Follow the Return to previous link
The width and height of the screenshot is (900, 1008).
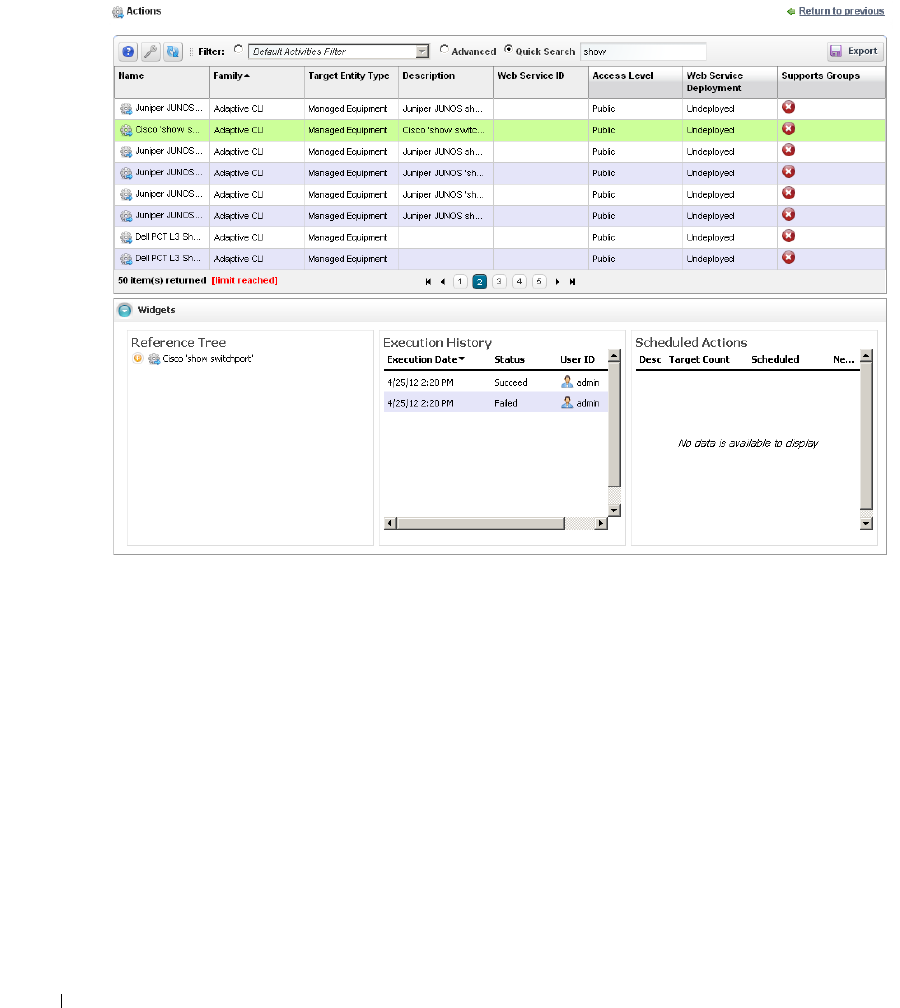pyautogui.click(x=841, y=11)
